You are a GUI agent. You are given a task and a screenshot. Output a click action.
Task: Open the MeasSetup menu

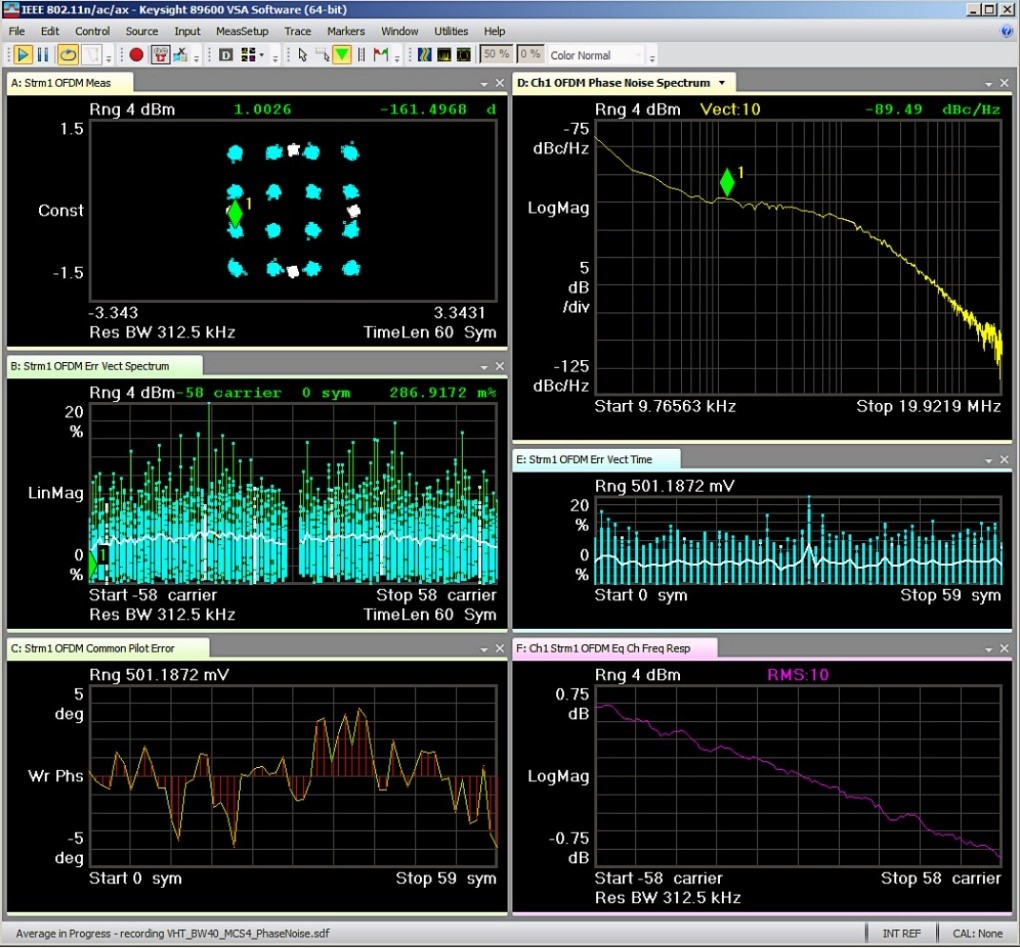tap(242, 31)
